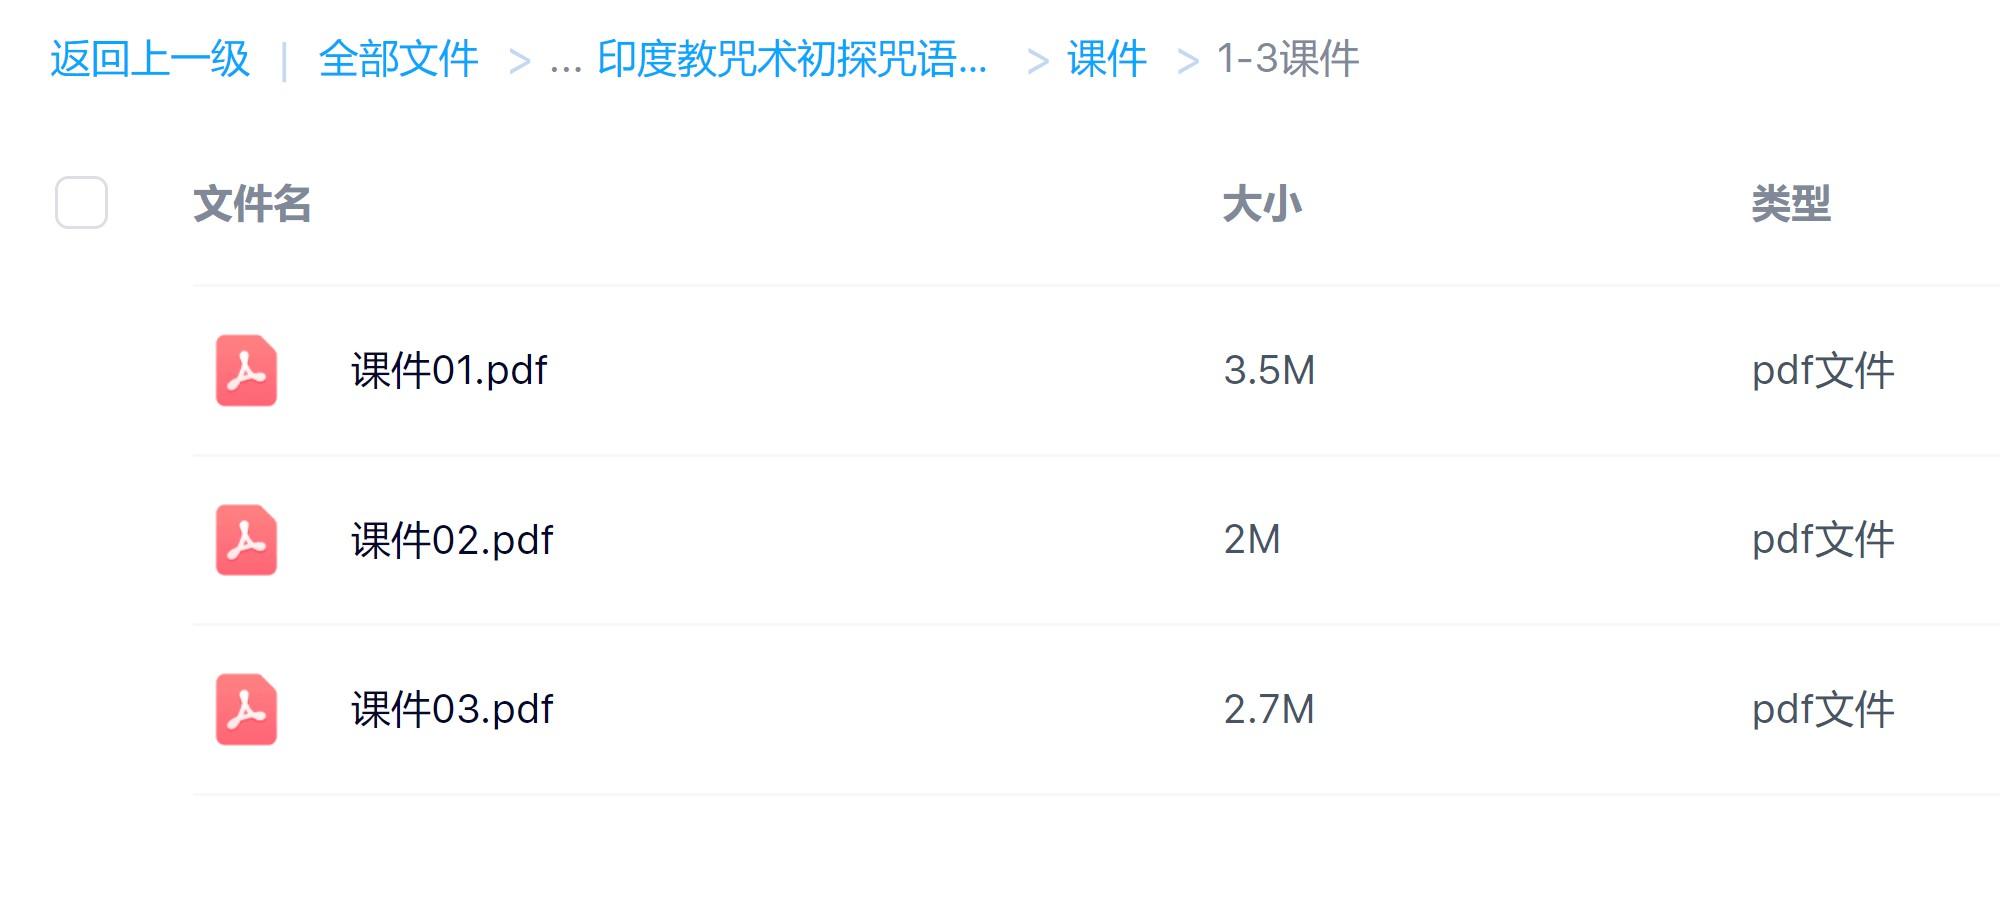
Task: Expand the collapsed breadcrumb ellipsis
Action: pyautogui.click(x=565, y=62)
